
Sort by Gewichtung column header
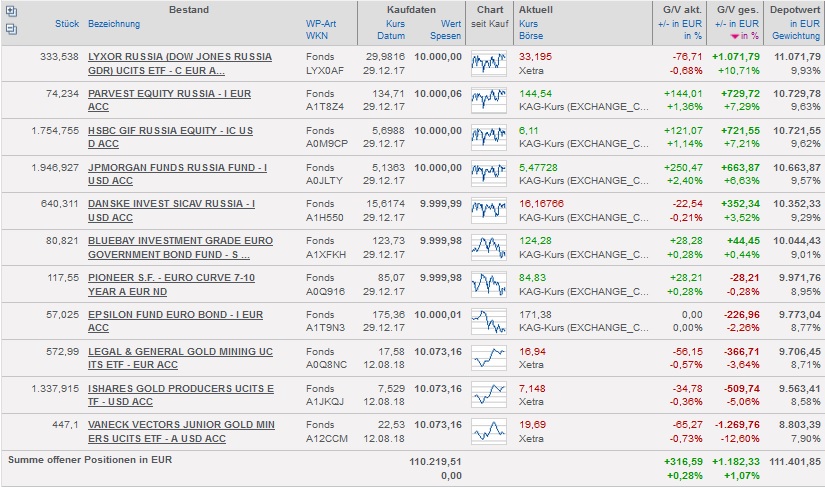click(x=796, y=36)
